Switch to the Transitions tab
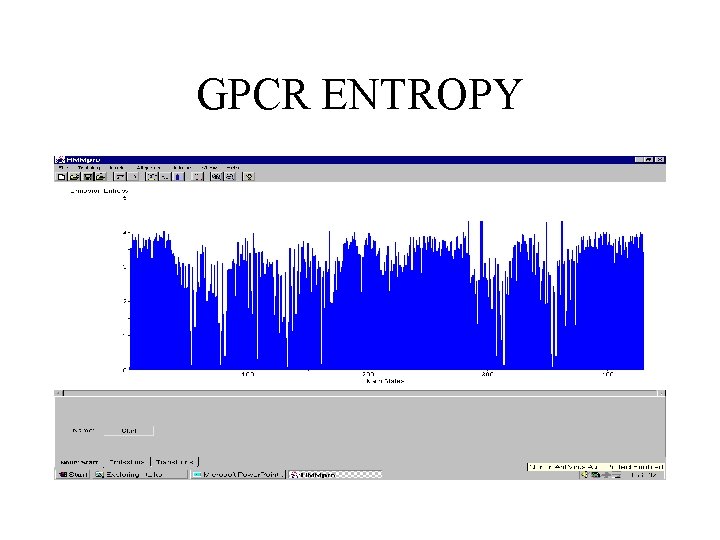720x540 pixels. 175,461
